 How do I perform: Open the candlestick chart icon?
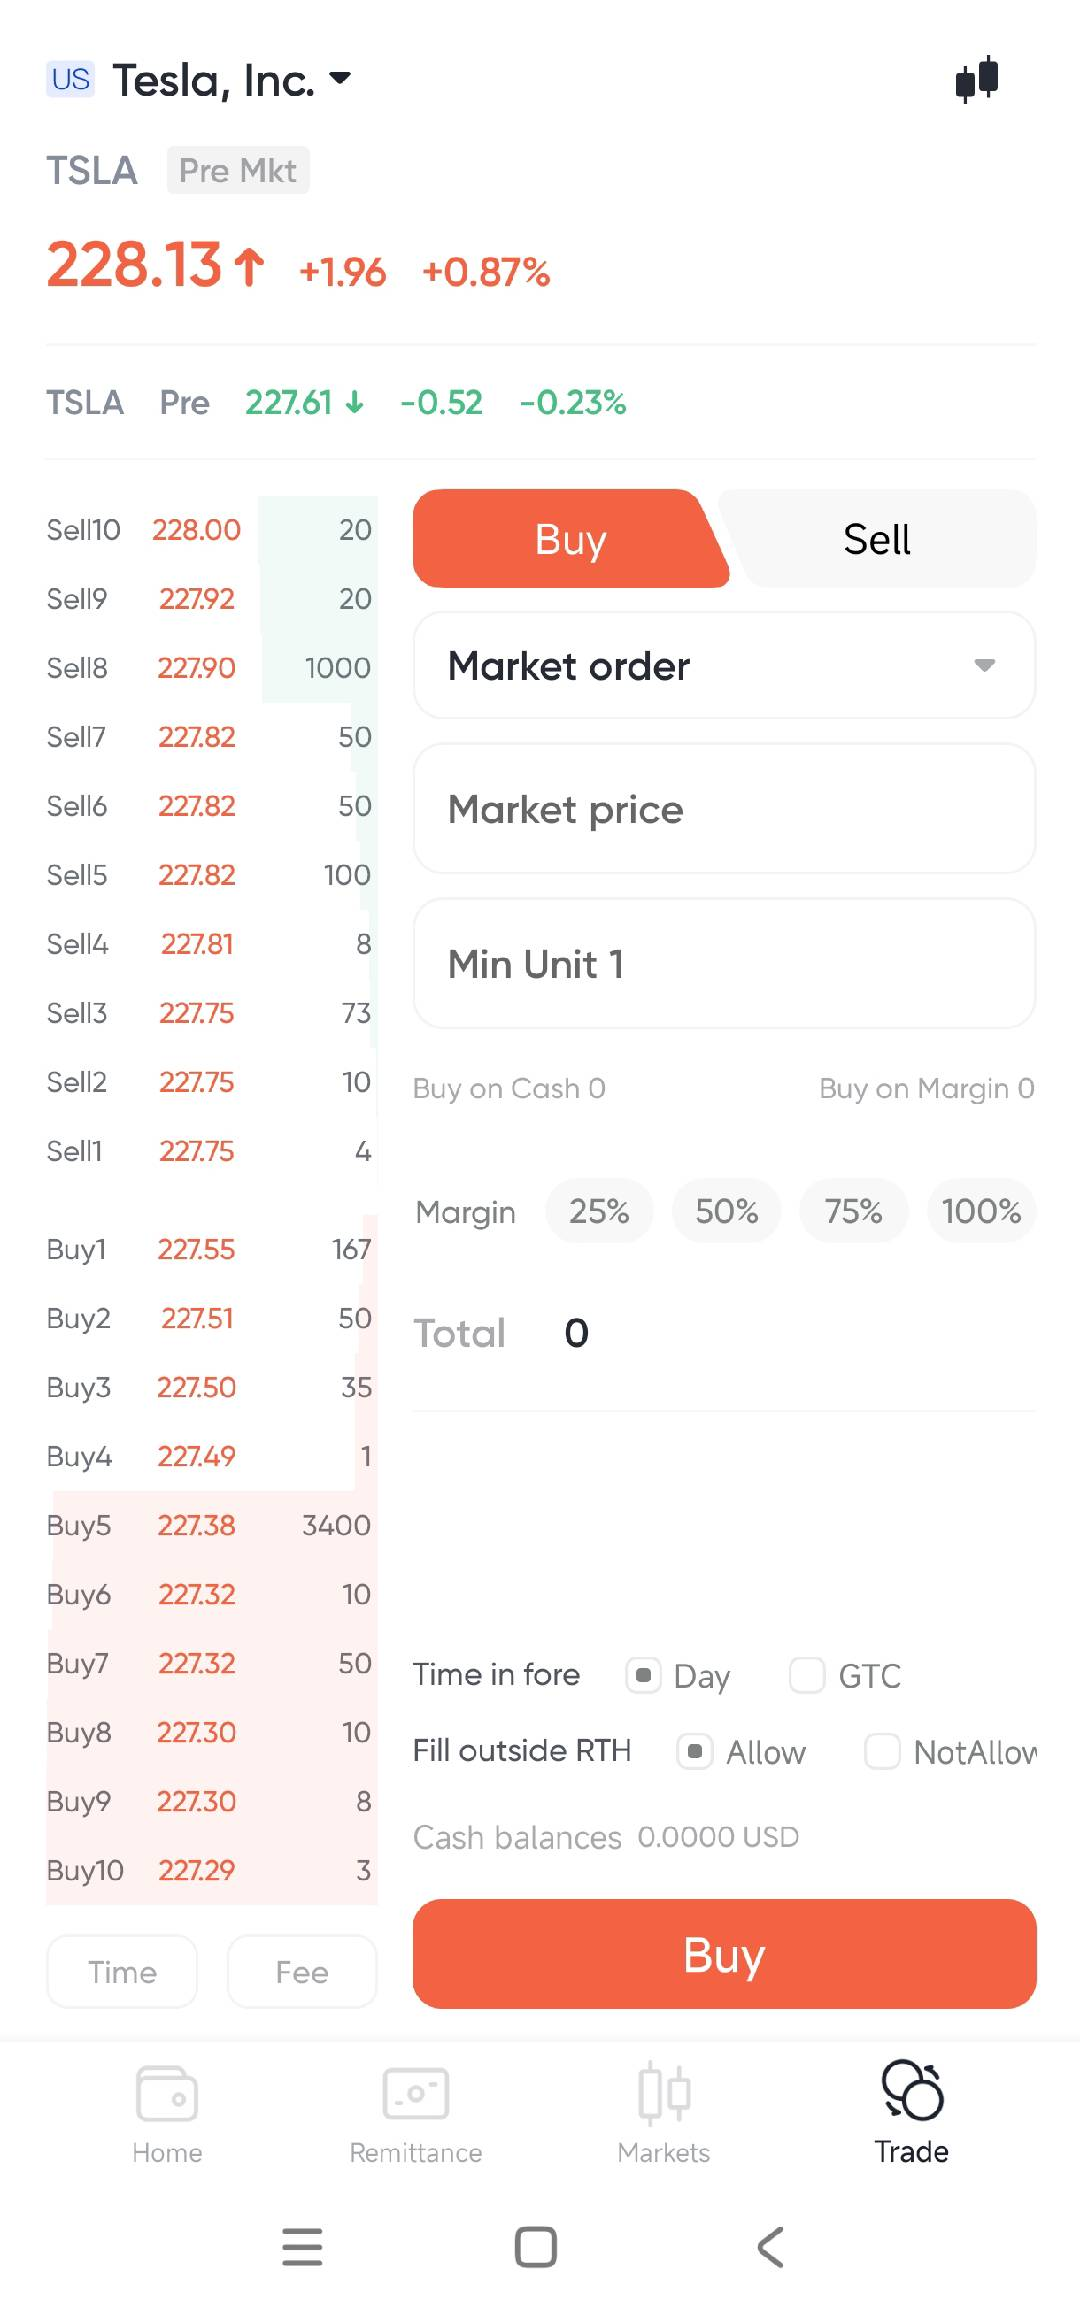tap(977, 79)
